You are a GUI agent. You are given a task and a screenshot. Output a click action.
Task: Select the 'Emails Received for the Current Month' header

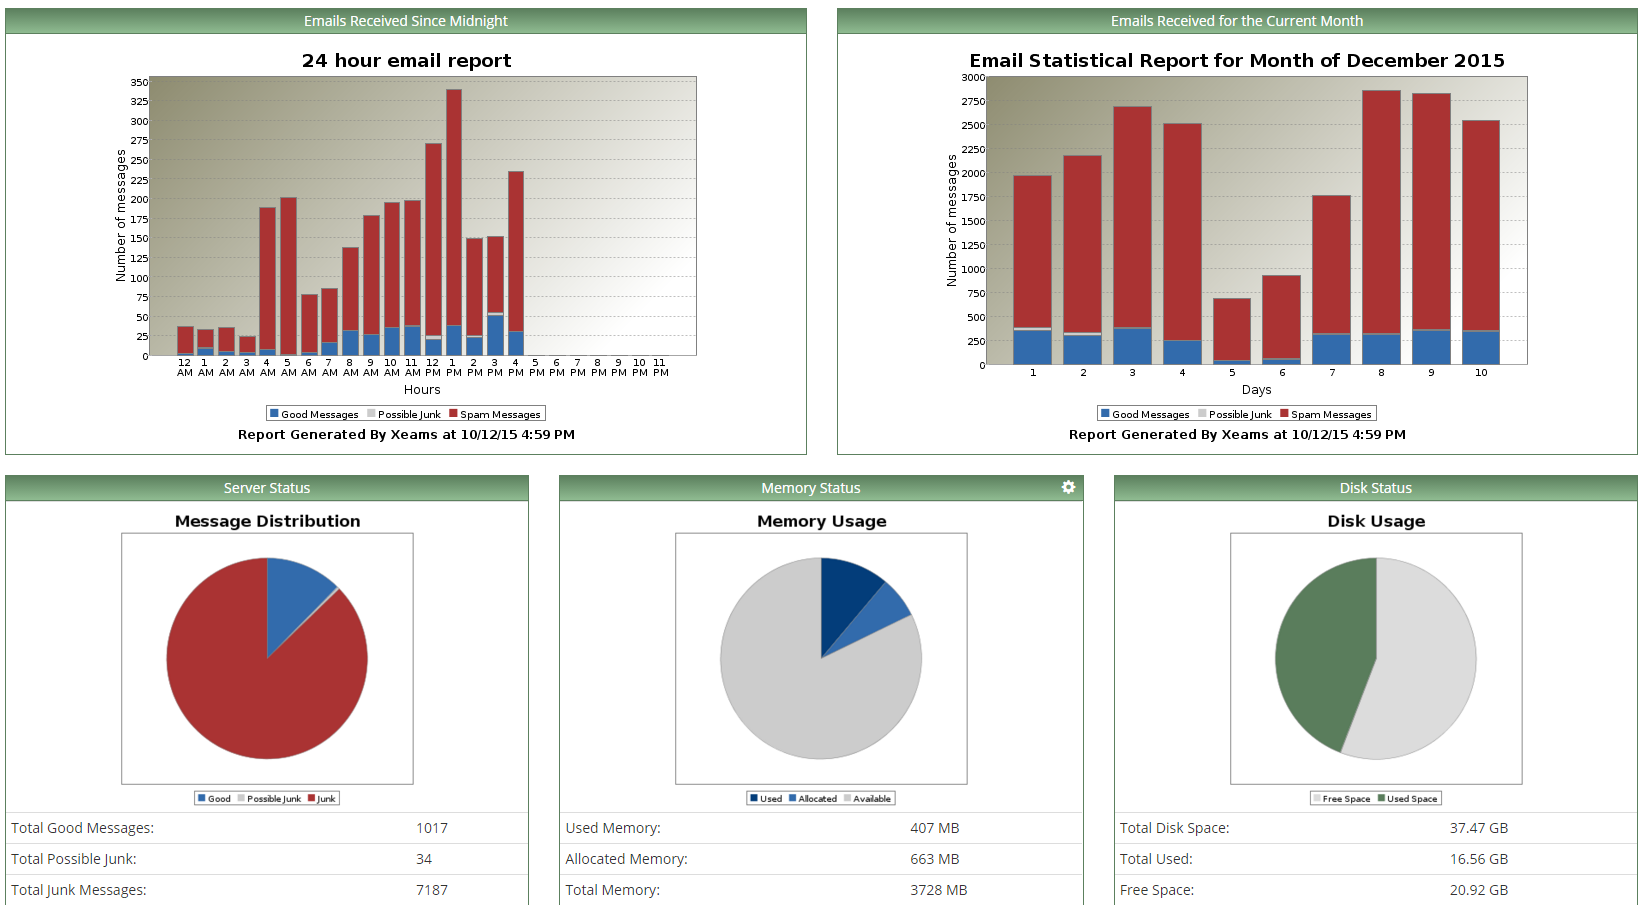pyautogui.click(x=1236, y=21)
